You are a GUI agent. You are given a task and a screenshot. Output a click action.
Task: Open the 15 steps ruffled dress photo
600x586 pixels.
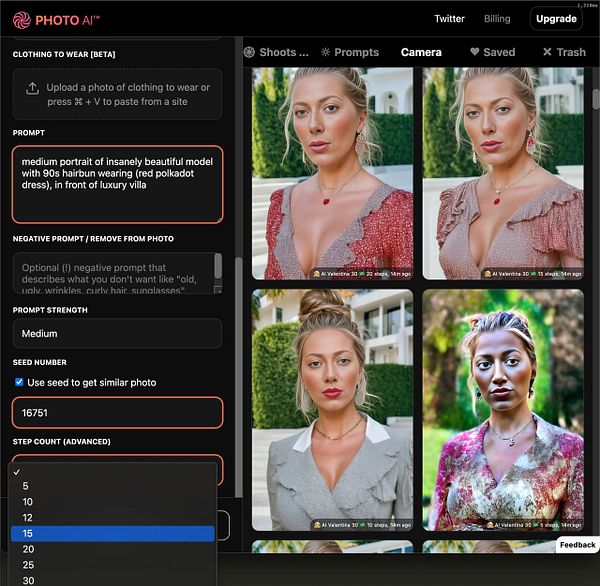coord(503,173)
